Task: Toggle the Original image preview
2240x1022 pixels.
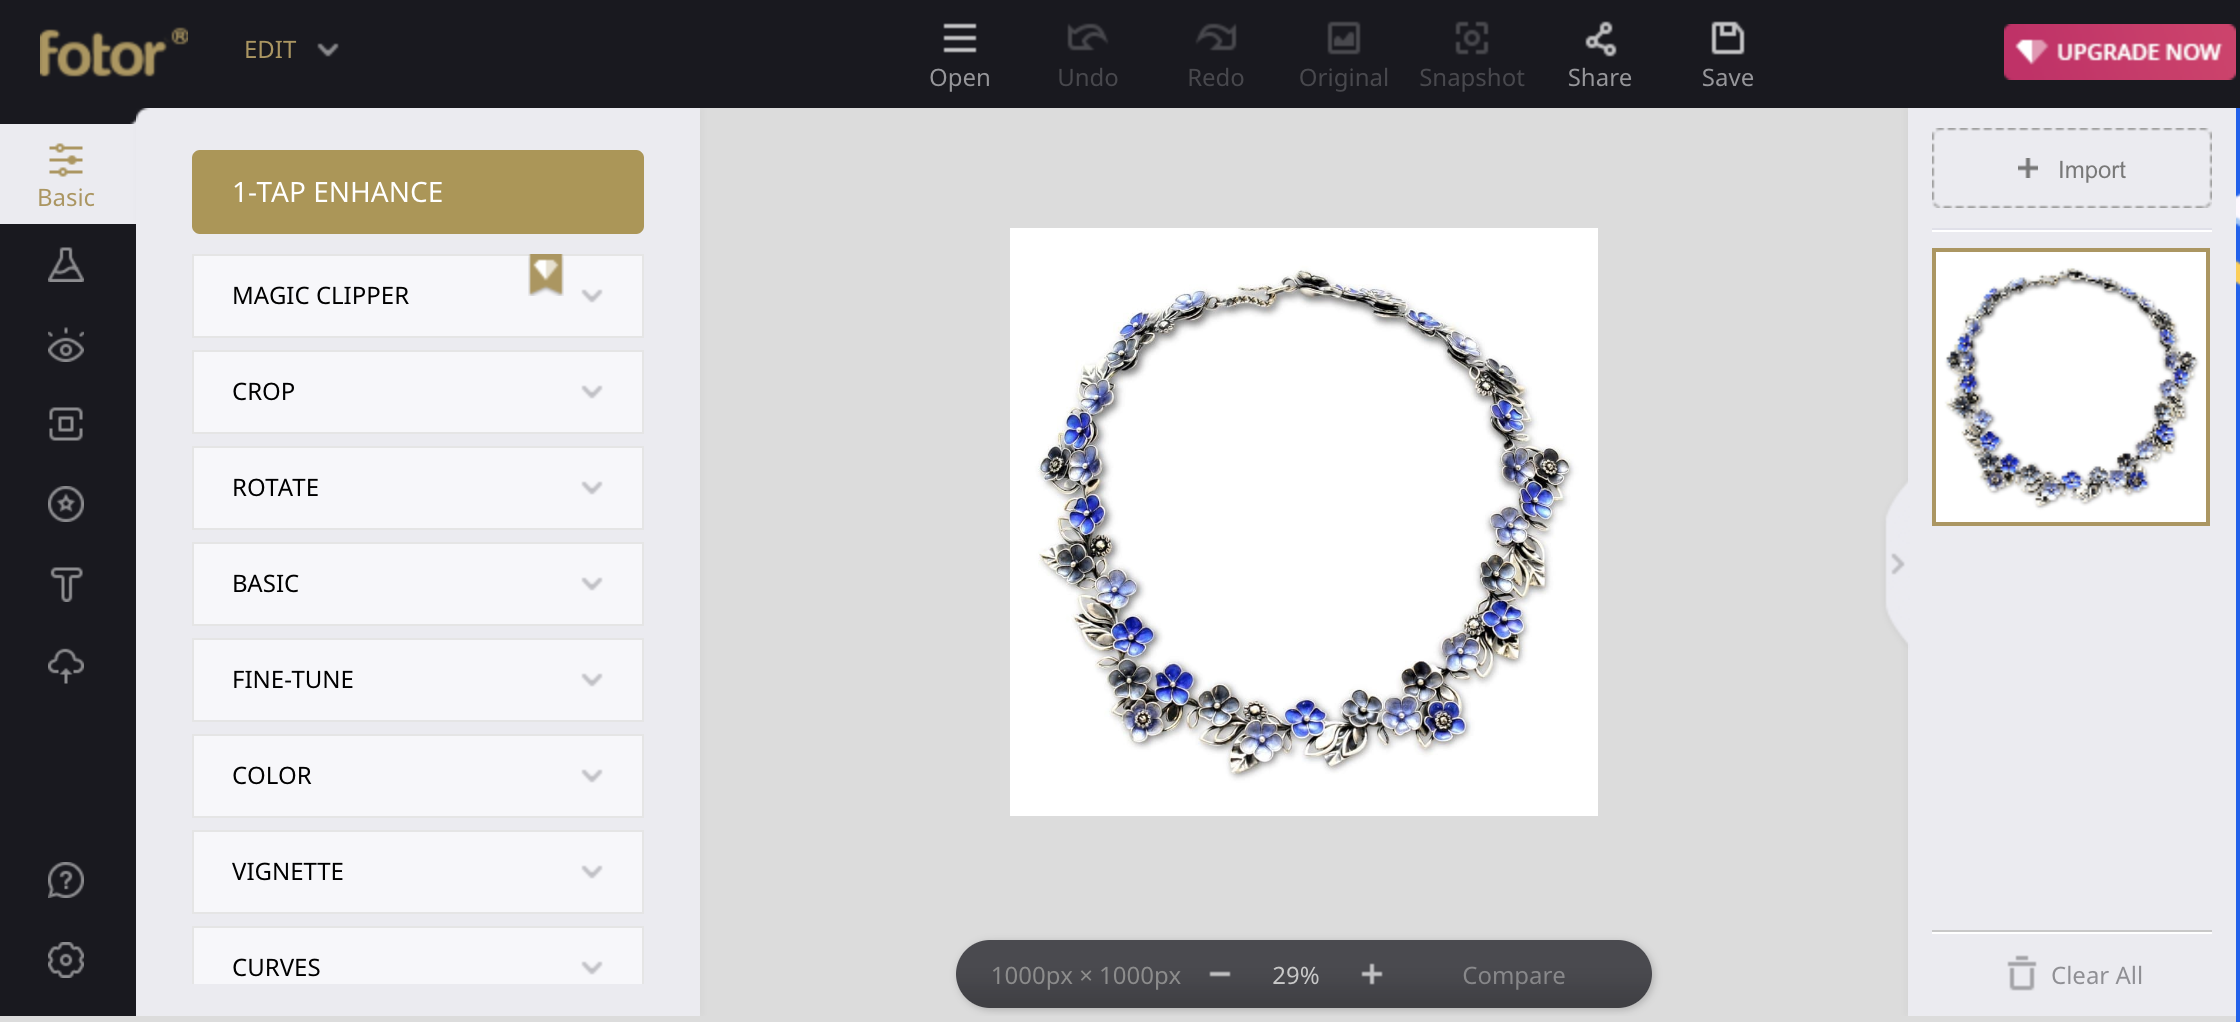Action: tap(1343, 52)
